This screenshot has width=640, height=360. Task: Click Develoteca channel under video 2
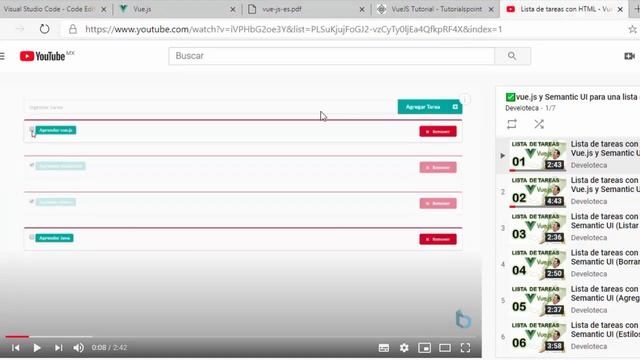pyautogui.click(x=589, y=202)
